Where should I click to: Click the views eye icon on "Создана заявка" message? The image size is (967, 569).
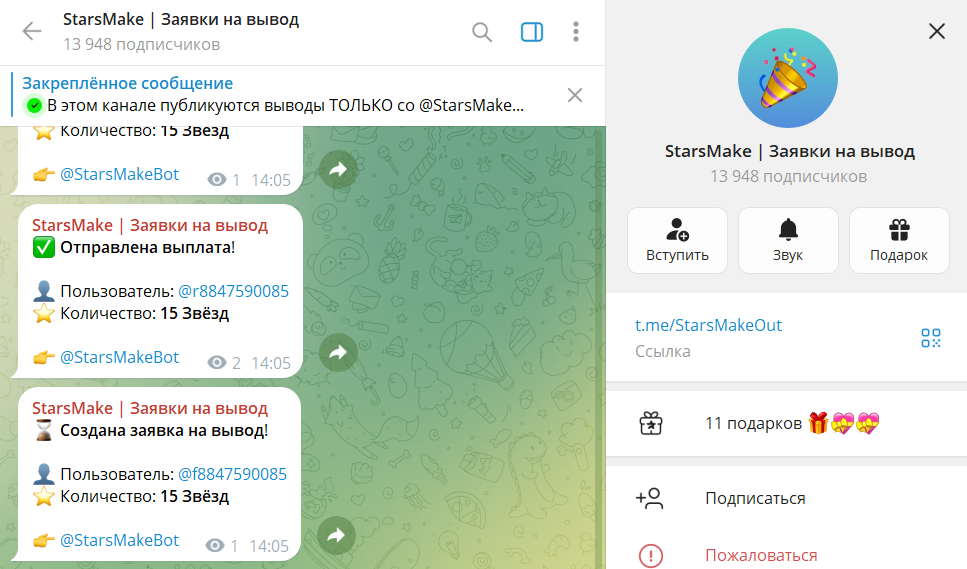pyautogui.click(x=215, y=546)
